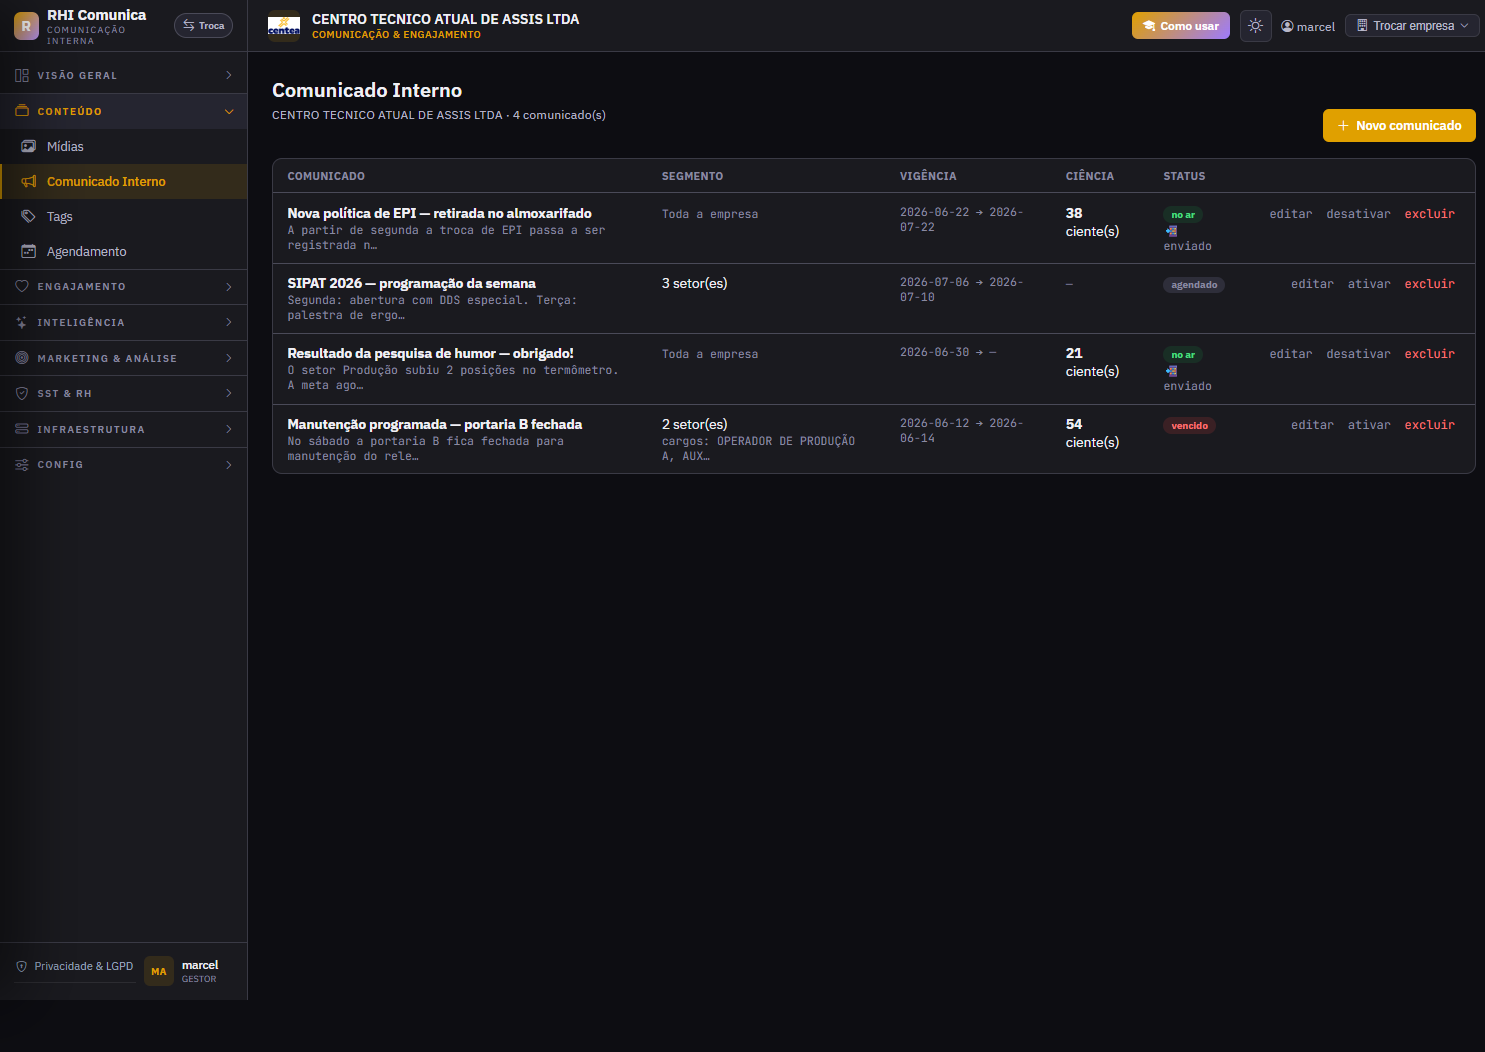Click the Config sliders icon
This screenshot has width=1485, height=1052.
[x=22, y=465]
